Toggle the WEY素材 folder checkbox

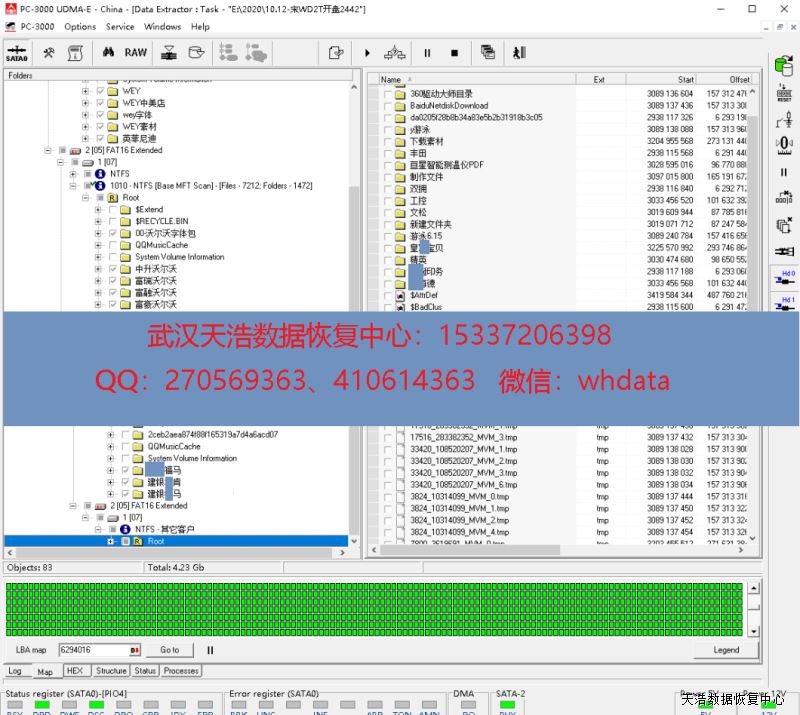pos(100,127)
